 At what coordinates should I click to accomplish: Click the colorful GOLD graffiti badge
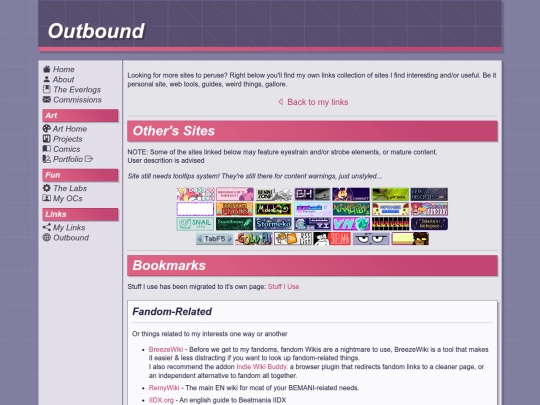(x=254, y=239)
